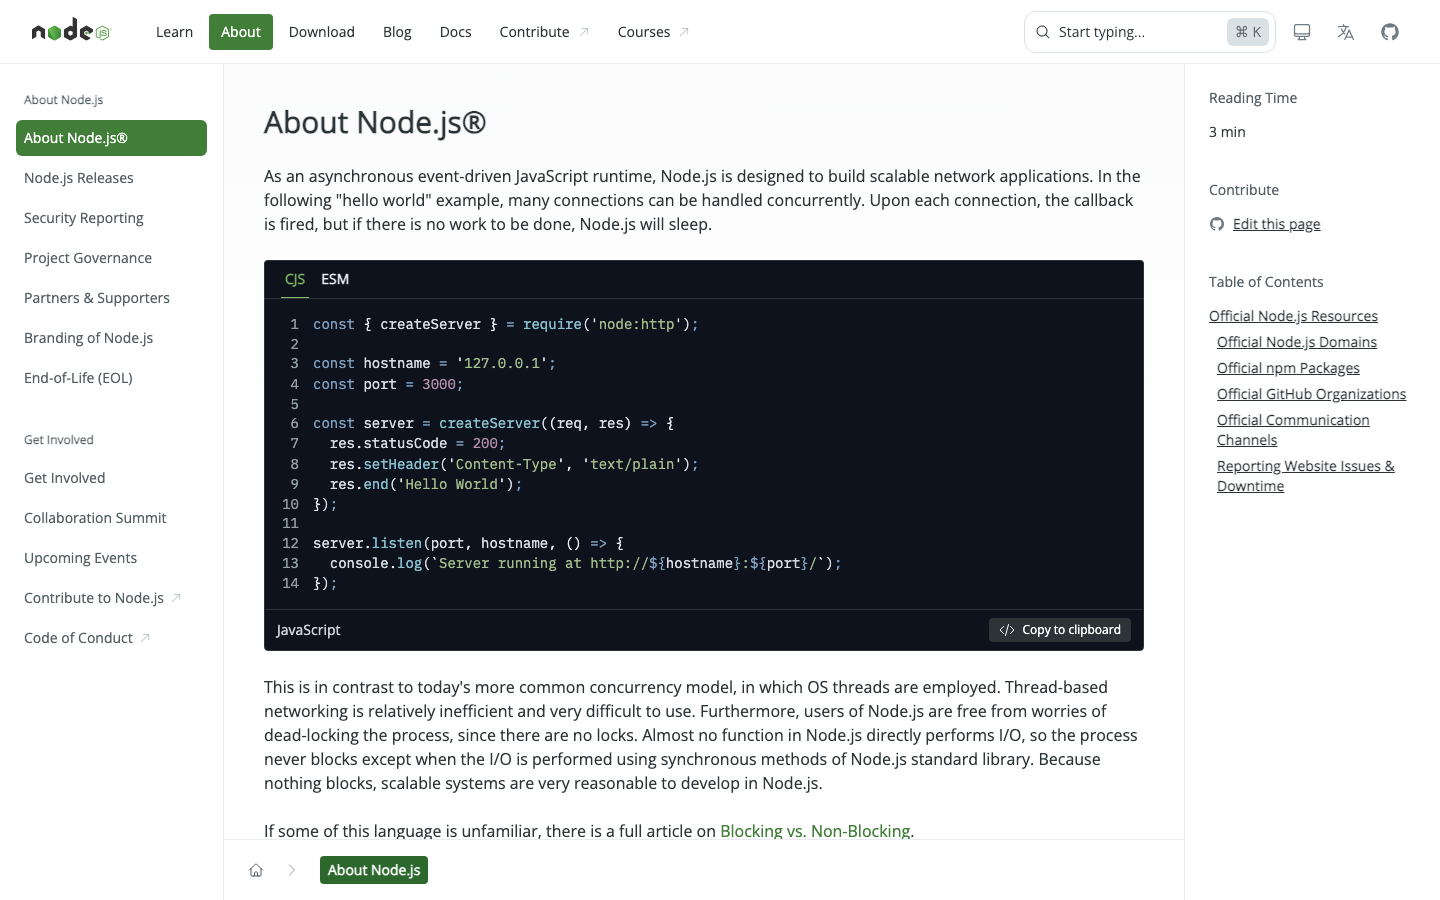Click the About Node.js® page heading
1440x900 pixels.
click(375, 122)
